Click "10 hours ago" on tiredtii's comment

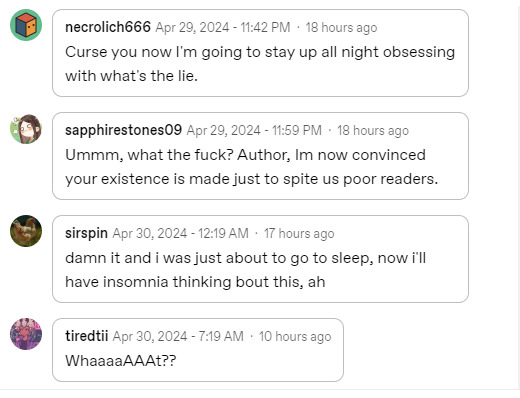point(295,336)
